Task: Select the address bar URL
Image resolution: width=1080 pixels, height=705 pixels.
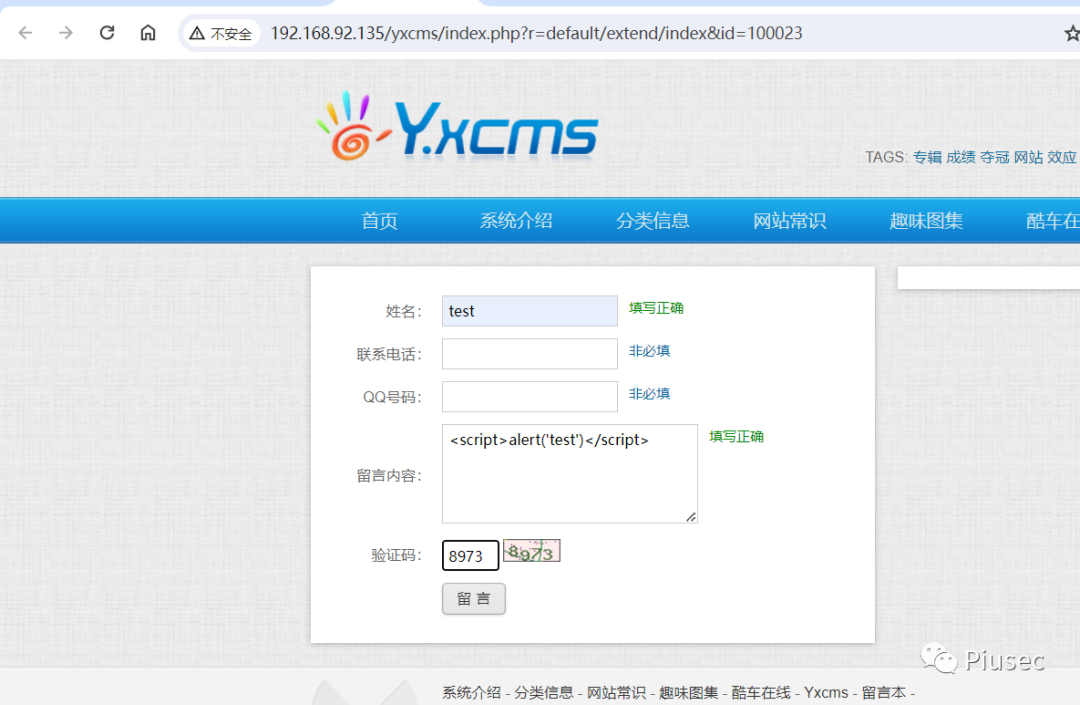Action: point(536,33)
